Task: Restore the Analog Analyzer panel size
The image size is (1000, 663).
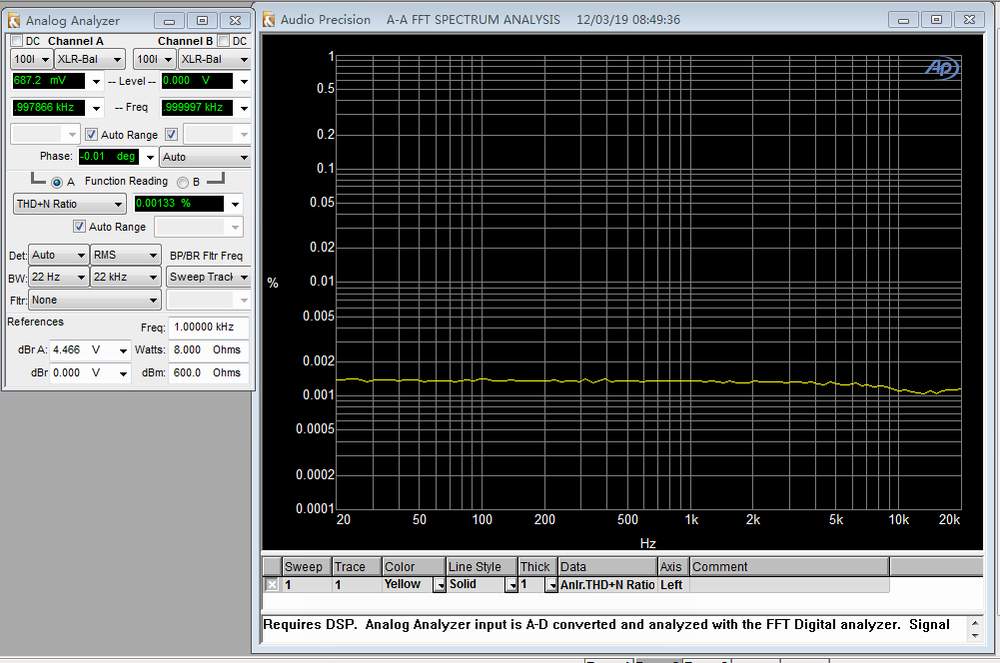Action: pos(202,21)
